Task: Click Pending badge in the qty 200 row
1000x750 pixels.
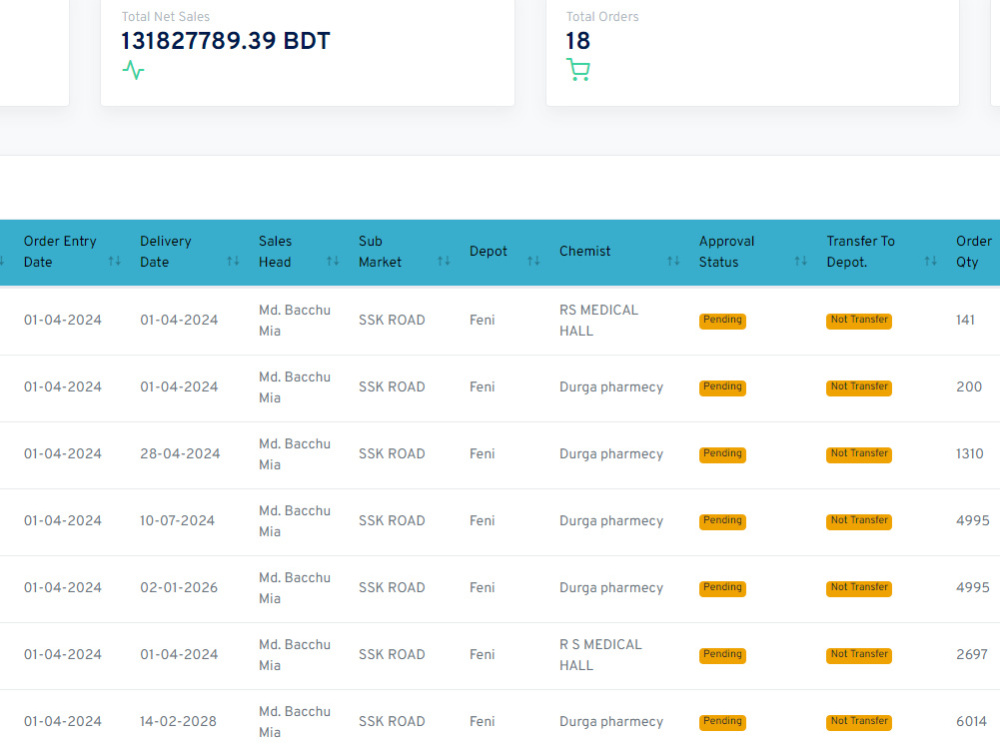Action: click(723, 387)
